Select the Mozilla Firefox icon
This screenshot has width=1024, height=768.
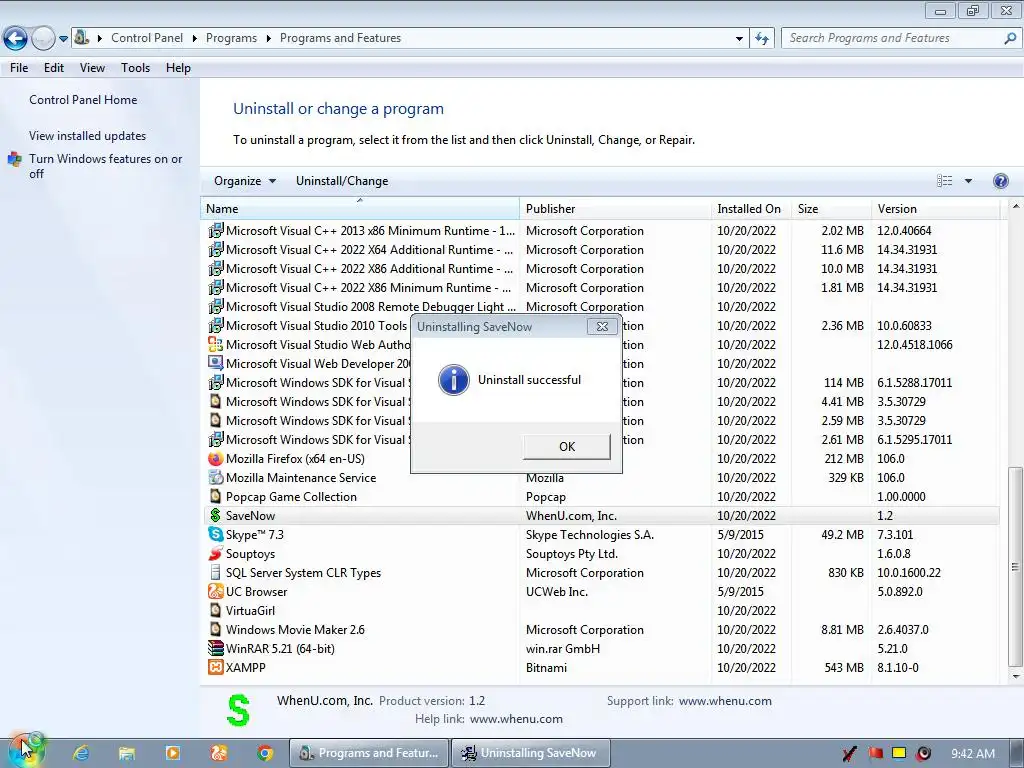click(x=215, y=458)
